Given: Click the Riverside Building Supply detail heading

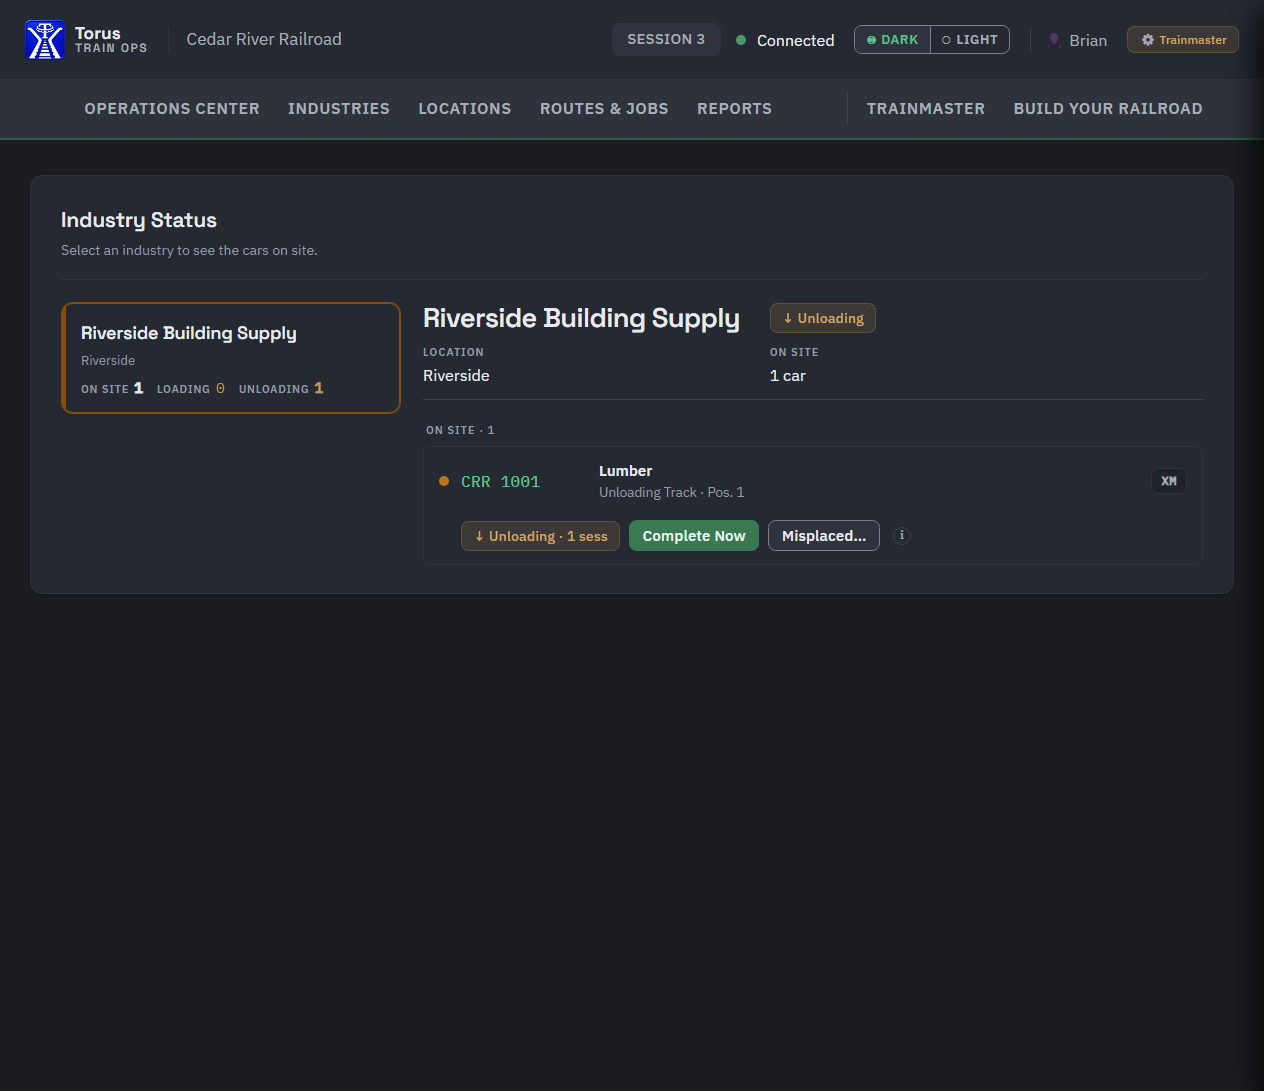Looking at the screenshot, I should click(x=582, y=318).
